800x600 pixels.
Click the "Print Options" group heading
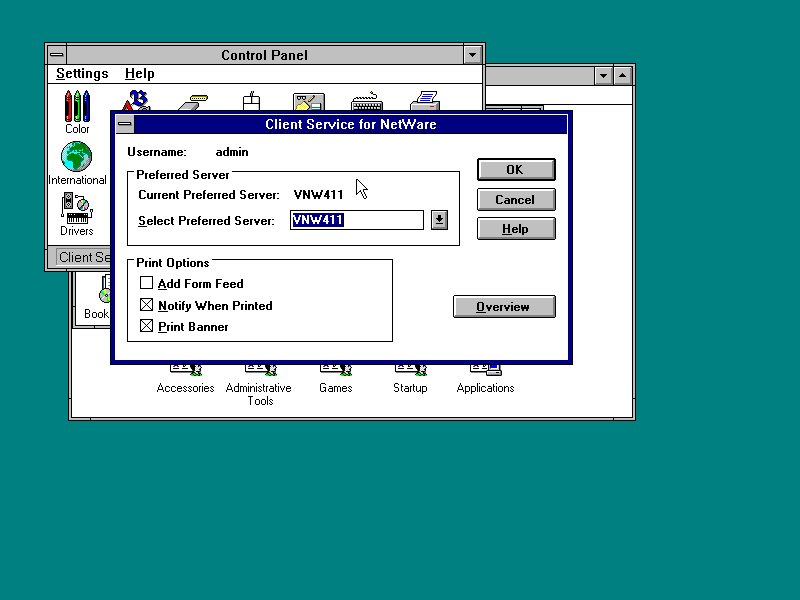tap(172, 263)
